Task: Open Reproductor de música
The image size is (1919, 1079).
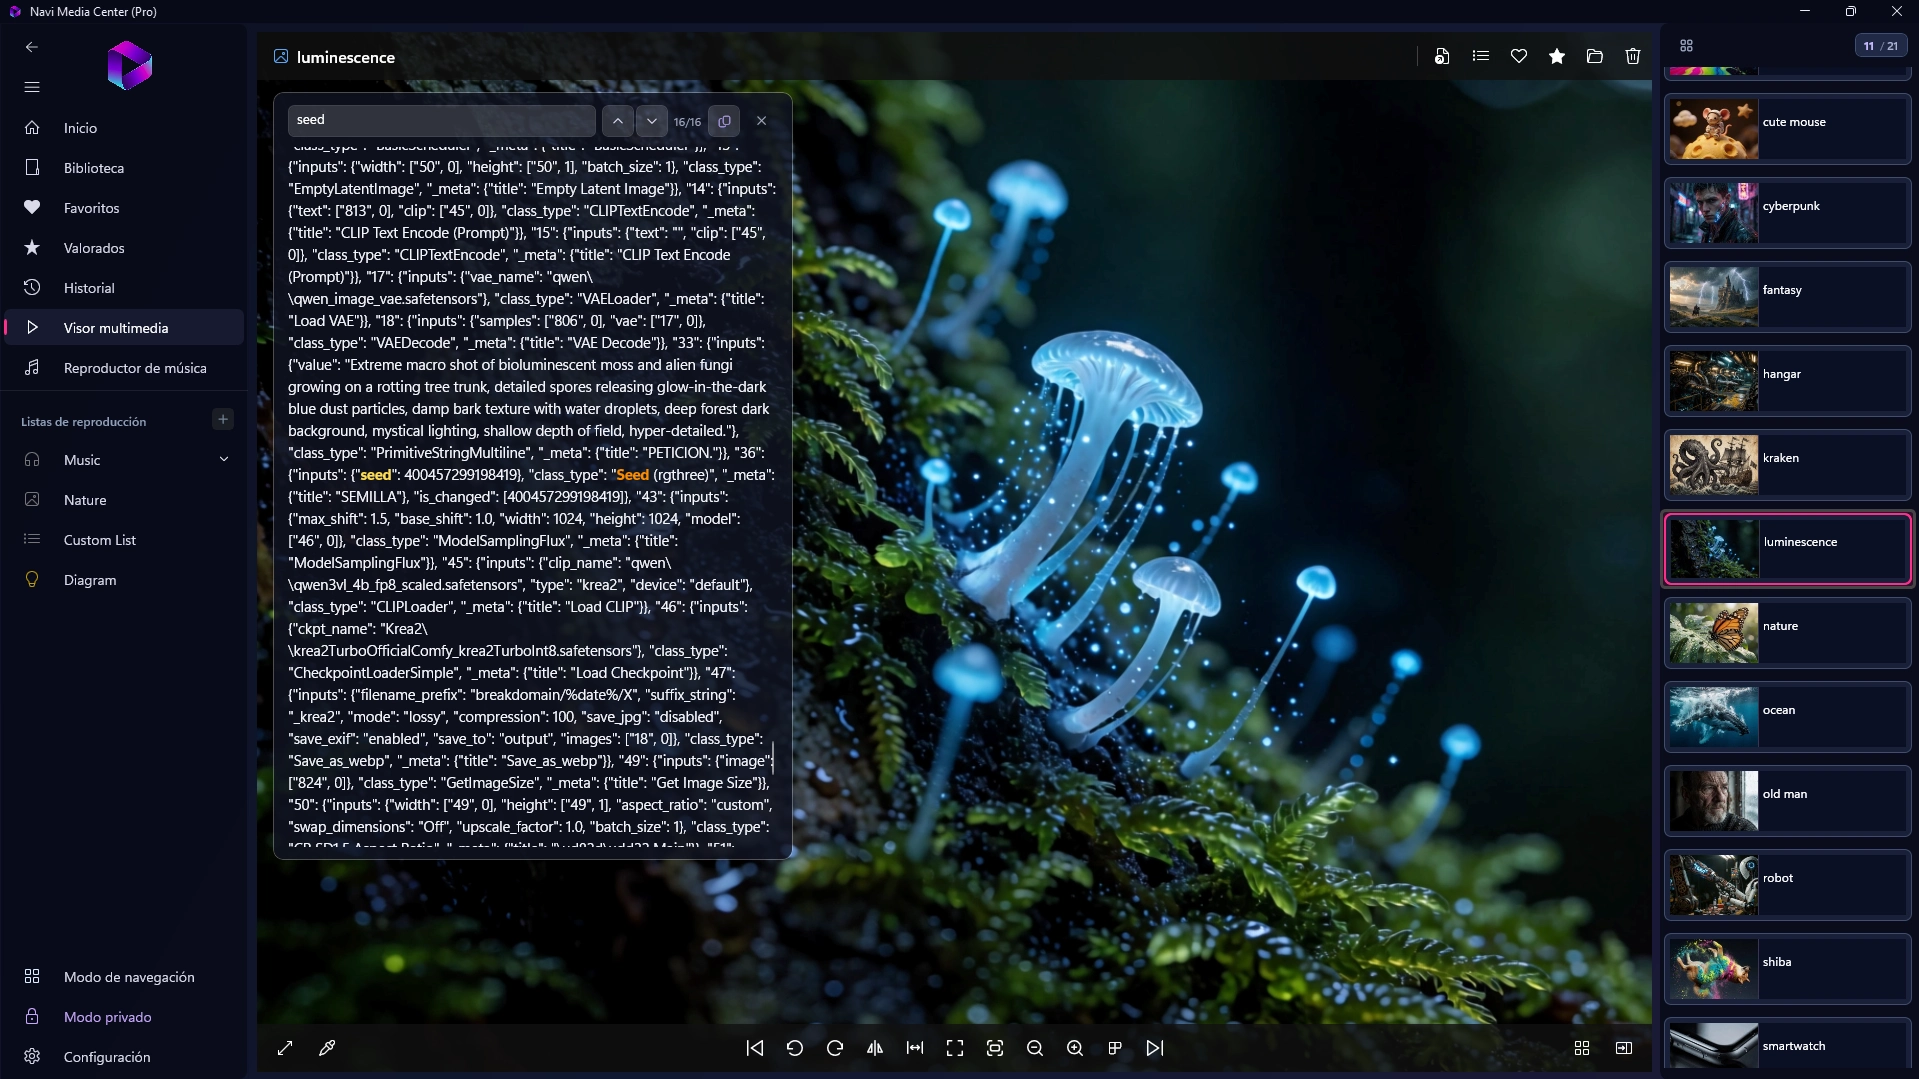Action: pos(124,368)
